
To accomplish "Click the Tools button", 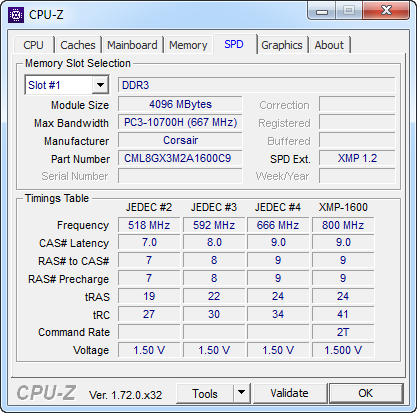I will pyautogui.click(x=205, y=393).
